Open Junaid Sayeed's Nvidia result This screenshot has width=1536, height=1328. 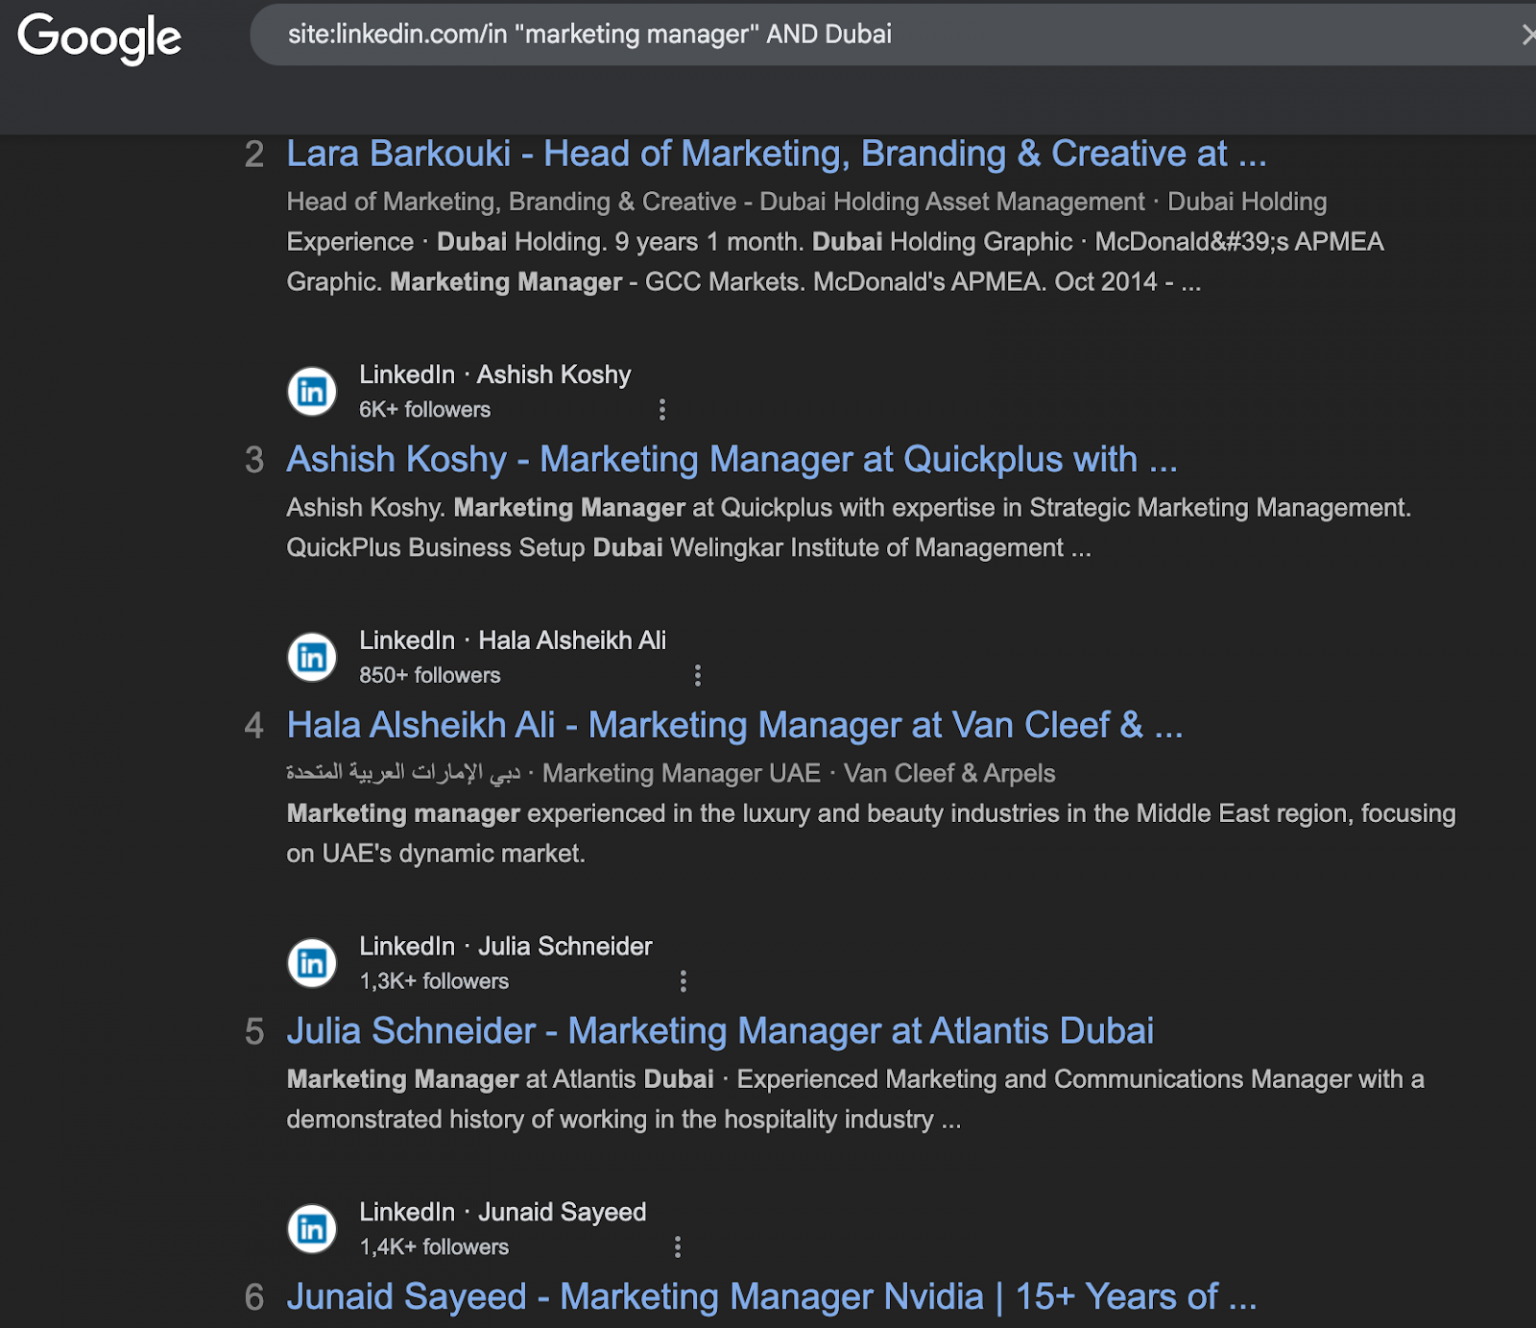point(773,1296)
